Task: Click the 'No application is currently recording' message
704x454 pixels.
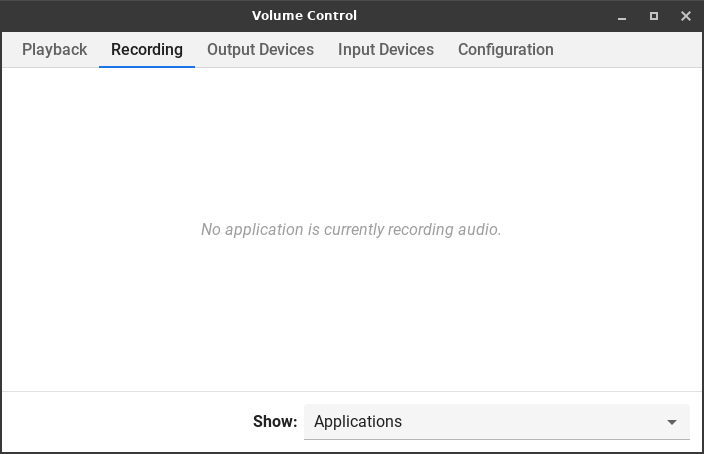Action: click(351, 230)
